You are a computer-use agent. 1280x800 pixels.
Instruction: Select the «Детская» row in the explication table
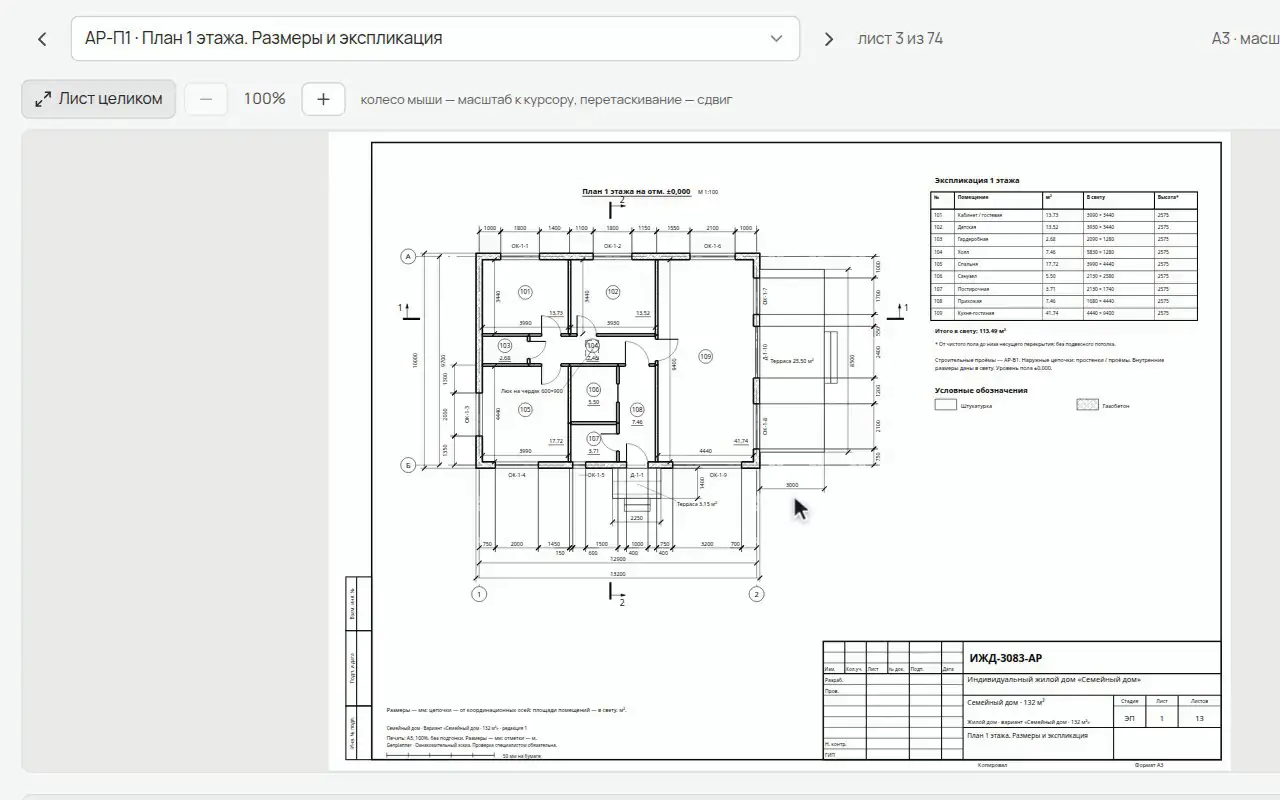pos(1064,227)
